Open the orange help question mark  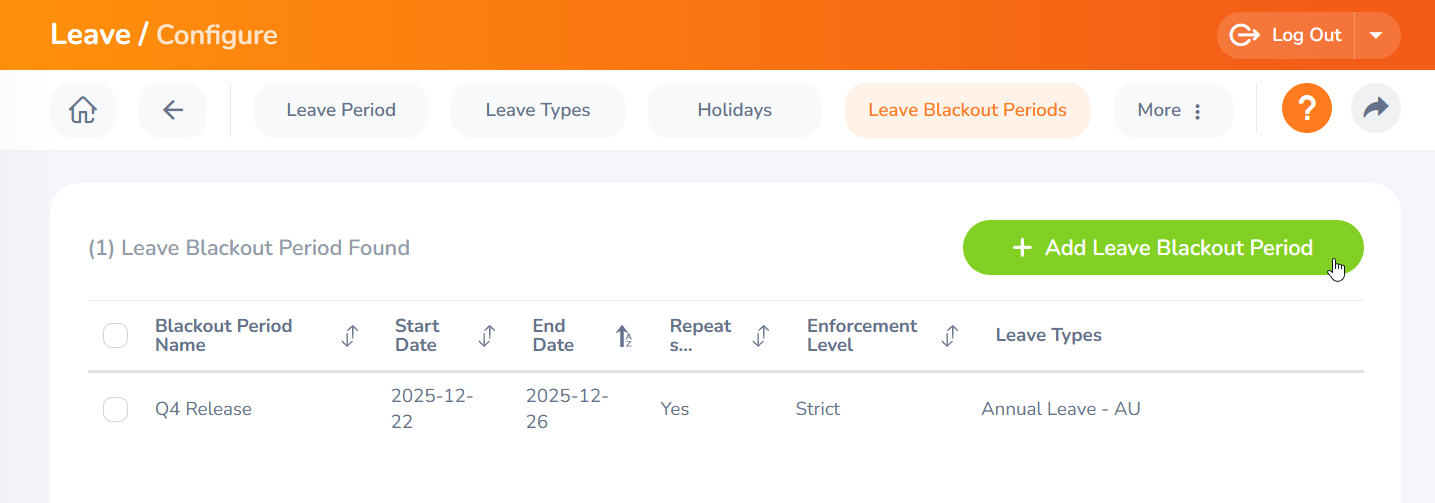(x=1306, y=108)
